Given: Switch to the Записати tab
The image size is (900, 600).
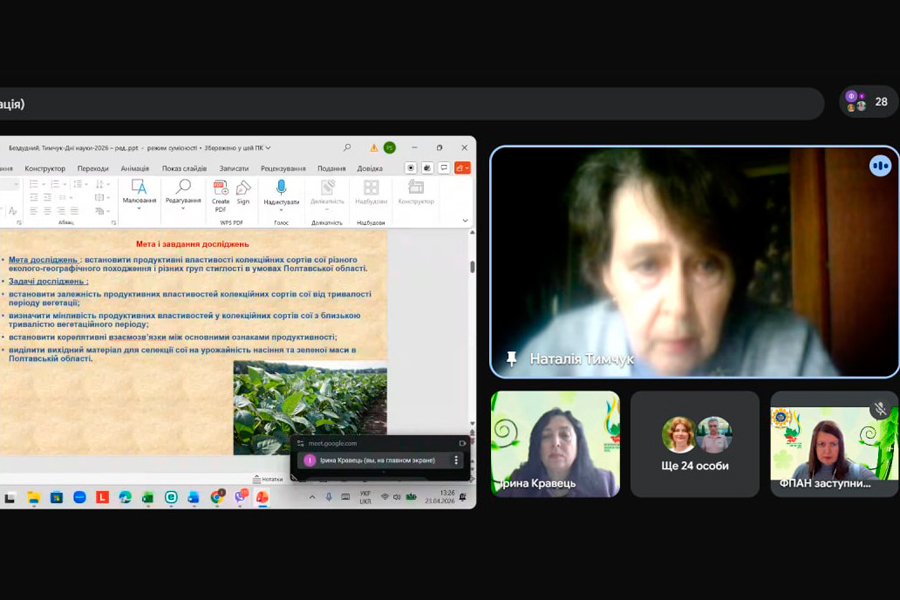Looking at the screenshot, I should coord(234,168).
